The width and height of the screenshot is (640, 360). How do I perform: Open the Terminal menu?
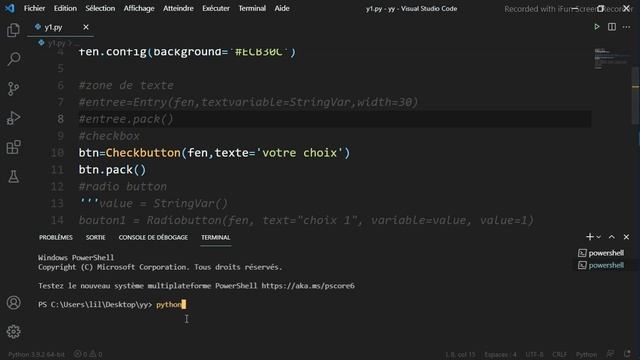tap(252, 8)
